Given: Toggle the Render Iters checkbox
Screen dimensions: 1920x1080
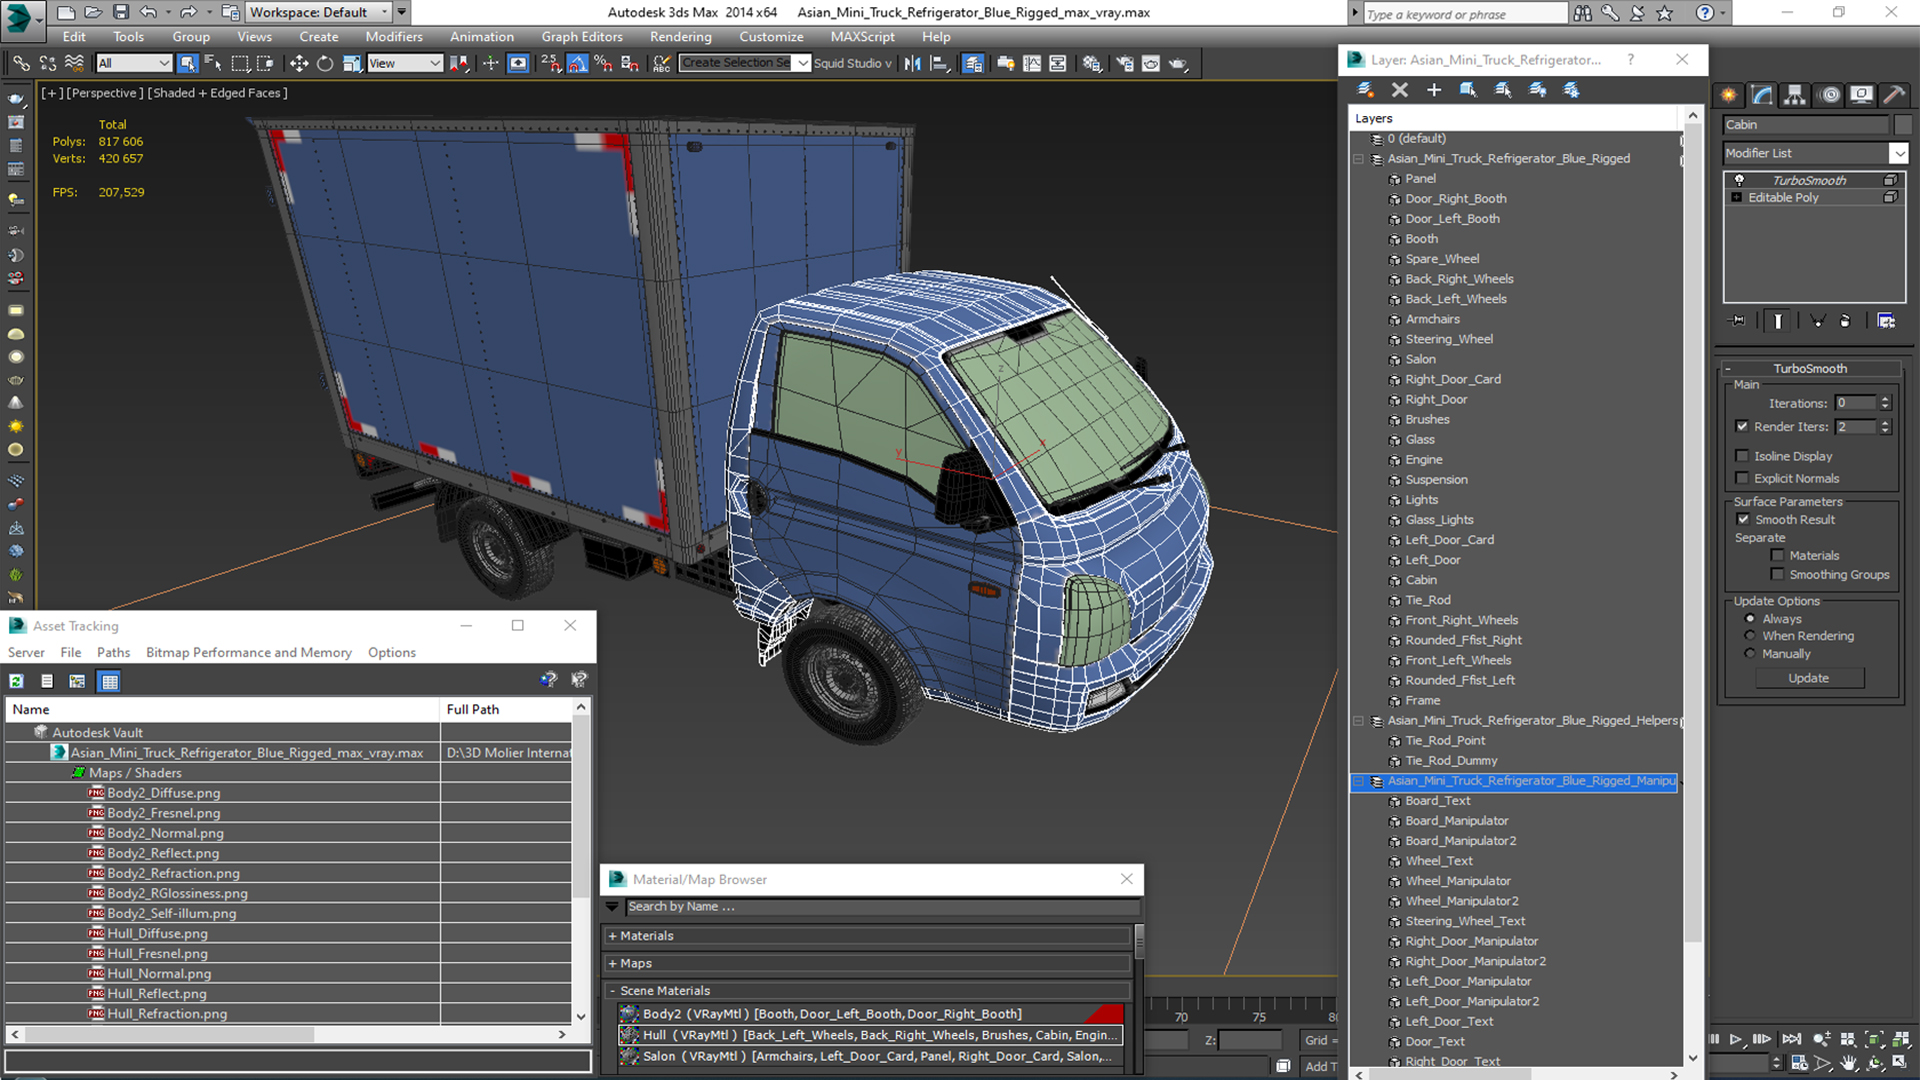Looking at the screenshot, I should click(1743, 426).
